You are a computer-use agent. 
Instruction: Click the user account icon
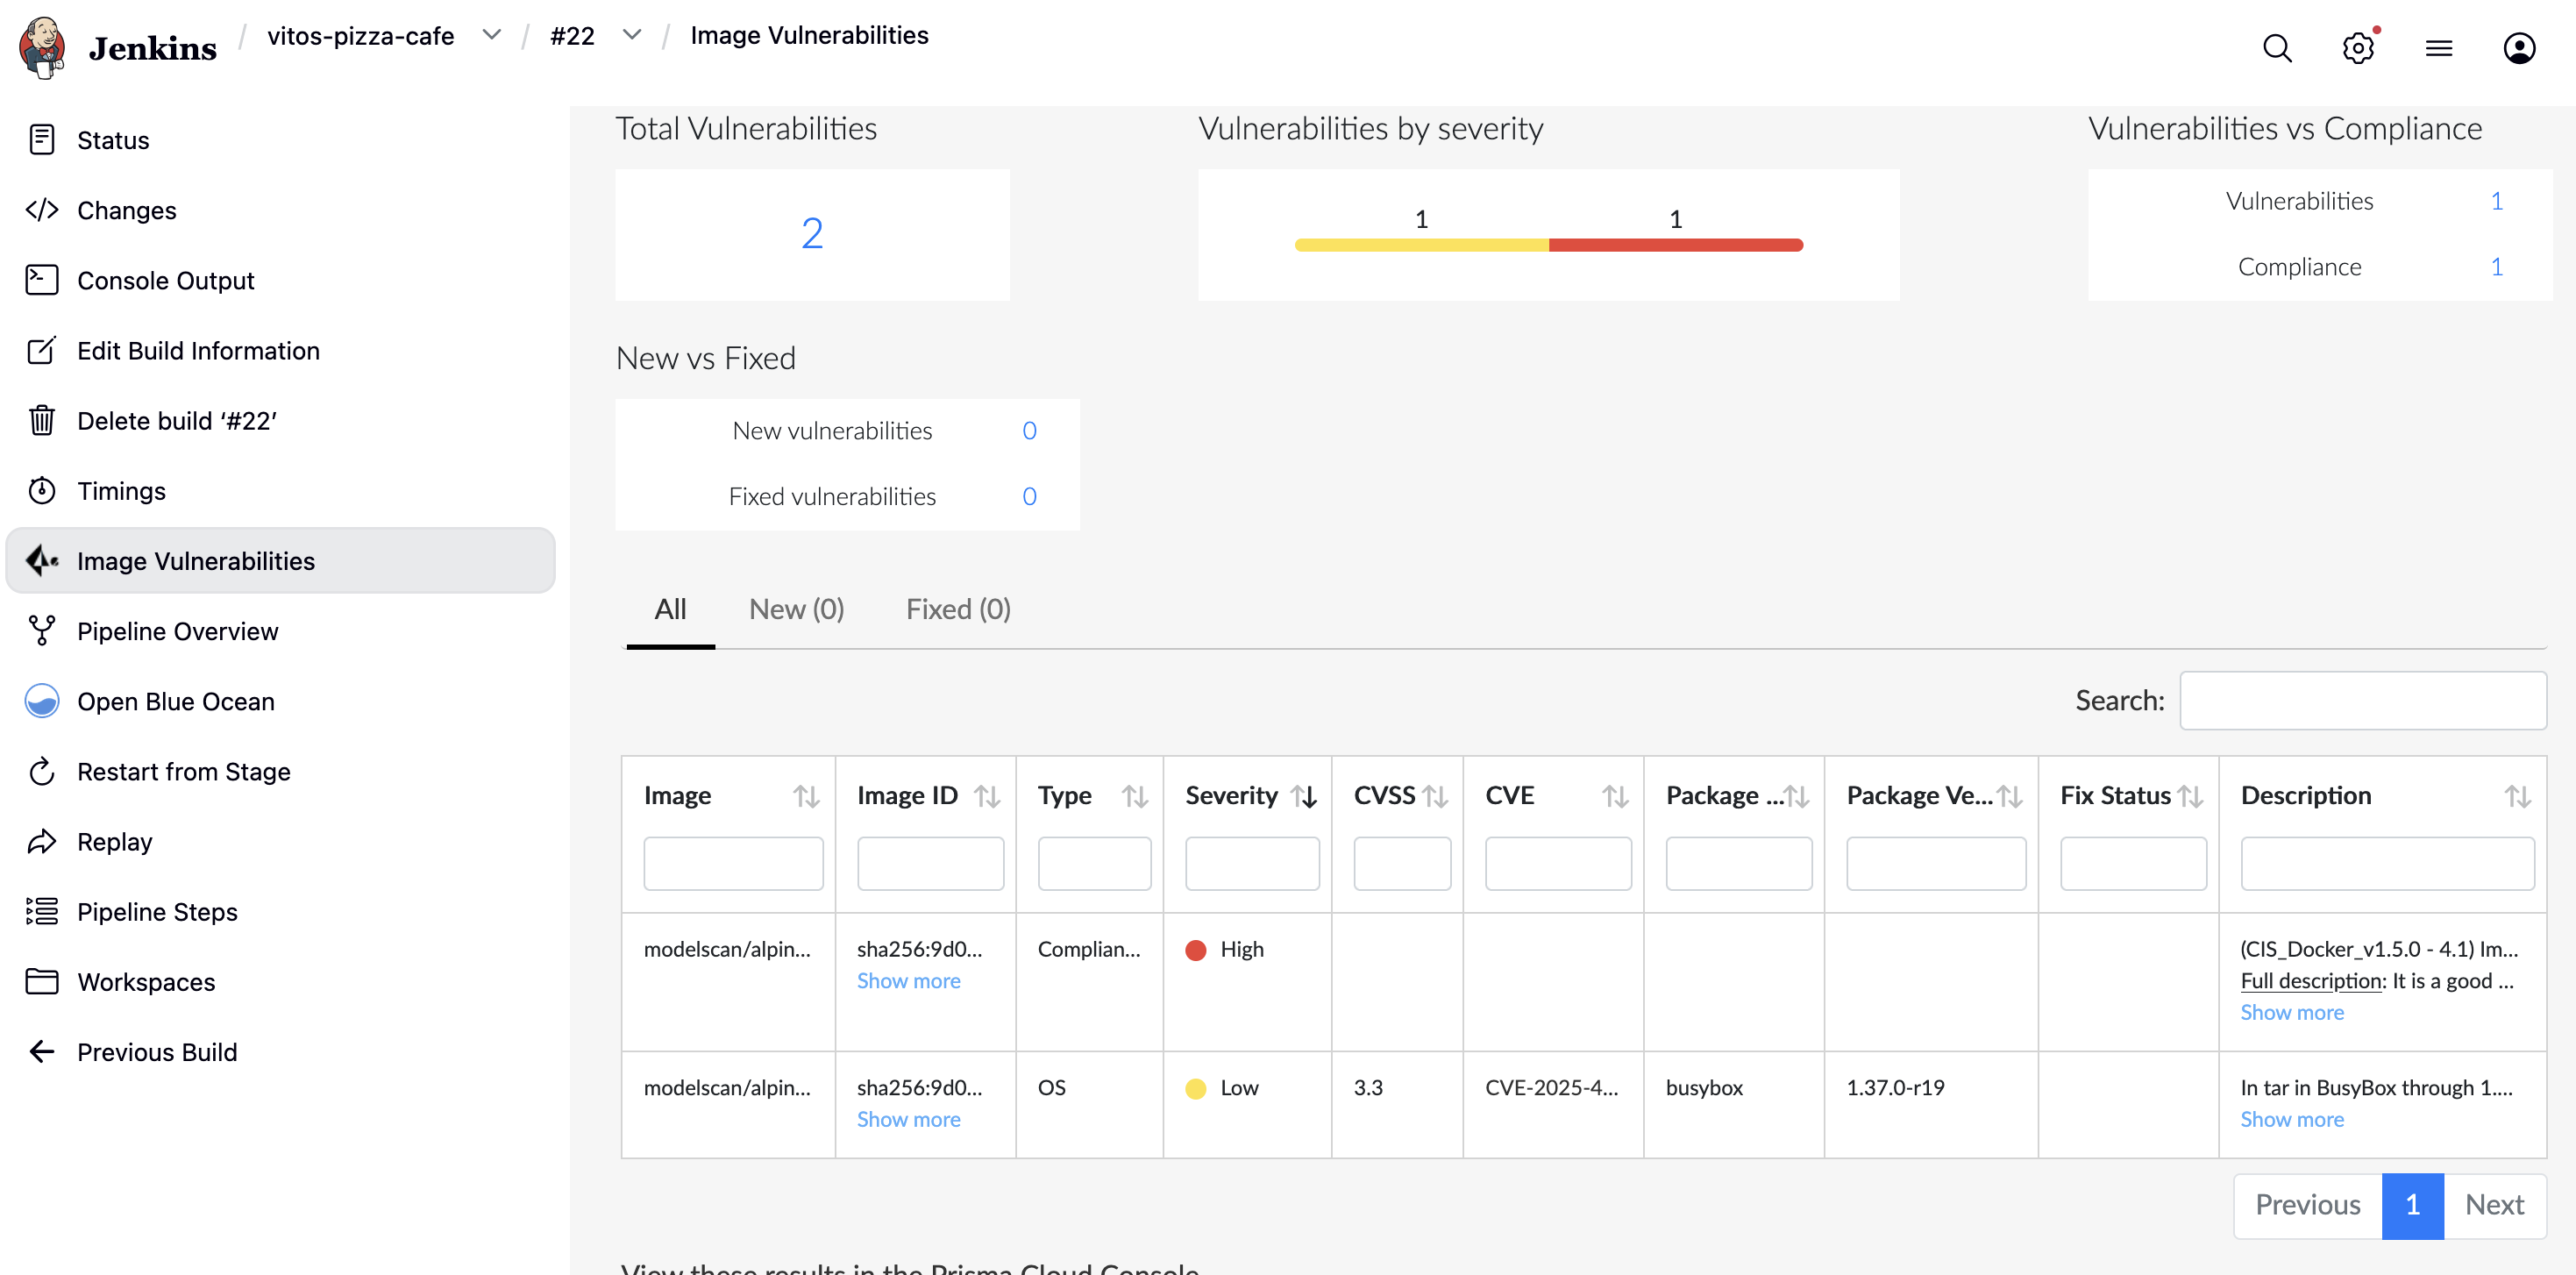(x=2518, y=48)
